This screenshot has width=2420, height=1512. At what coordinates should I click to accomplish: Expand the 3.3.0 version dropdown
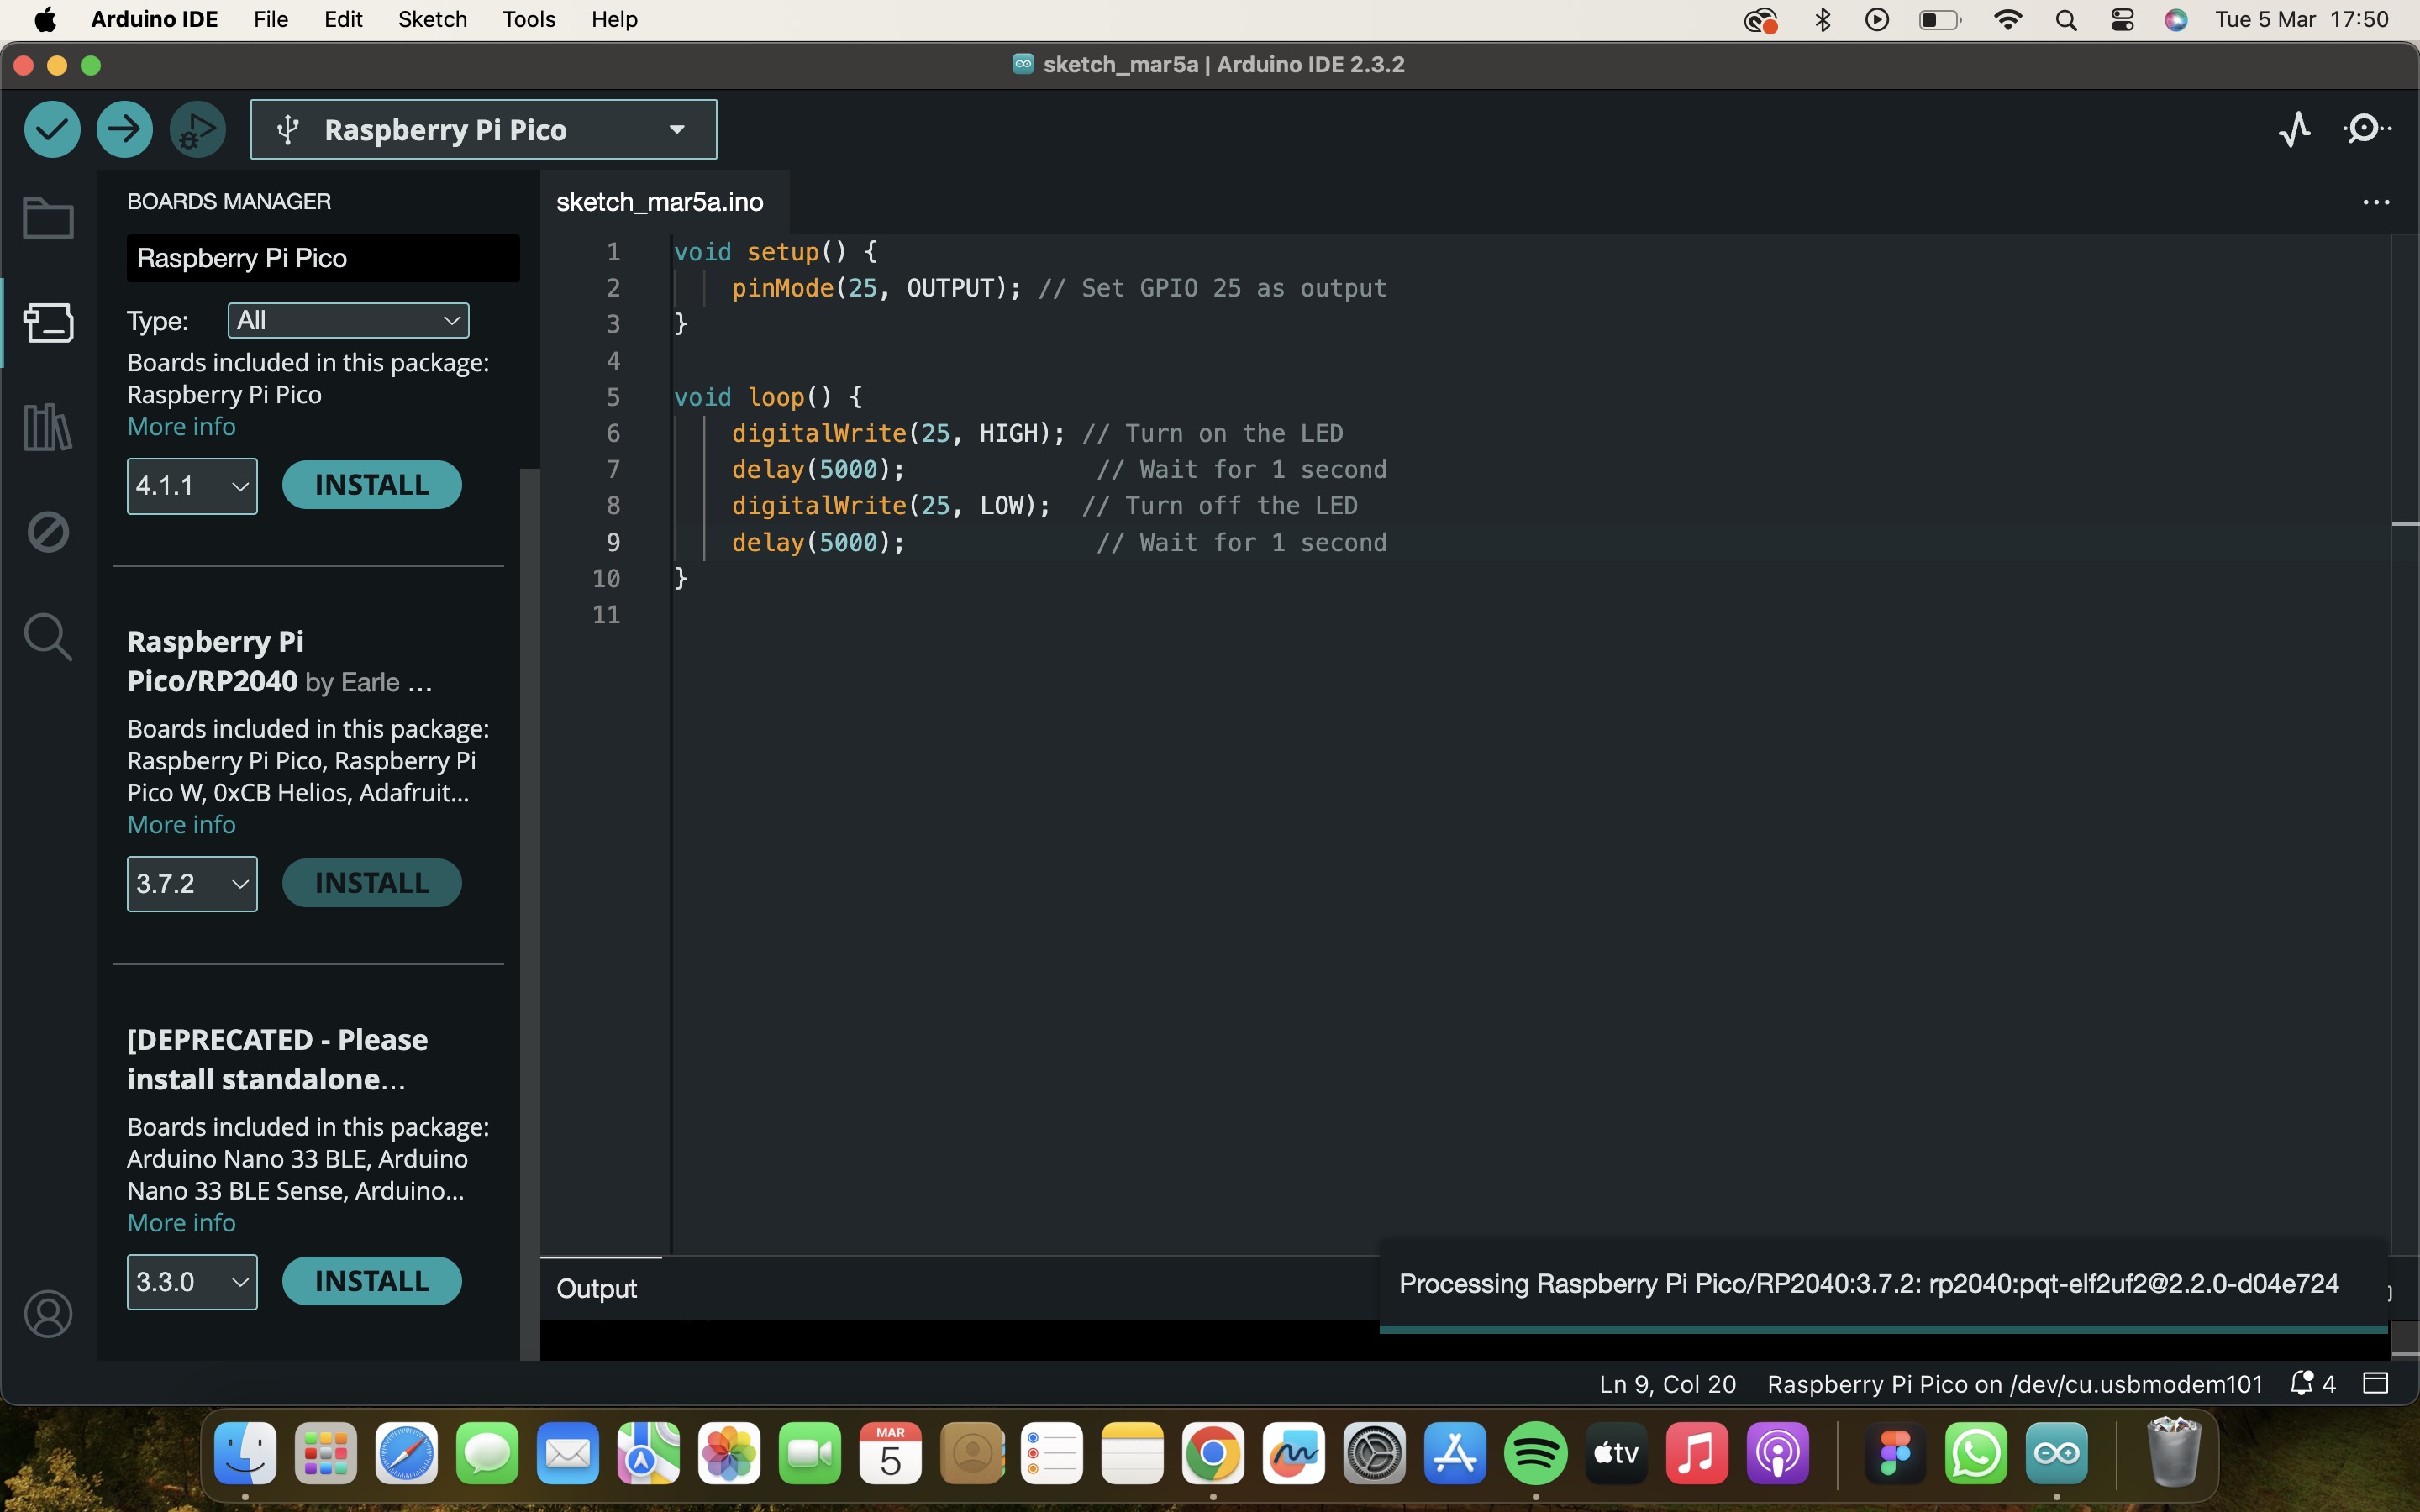[x=192, y=1282]
